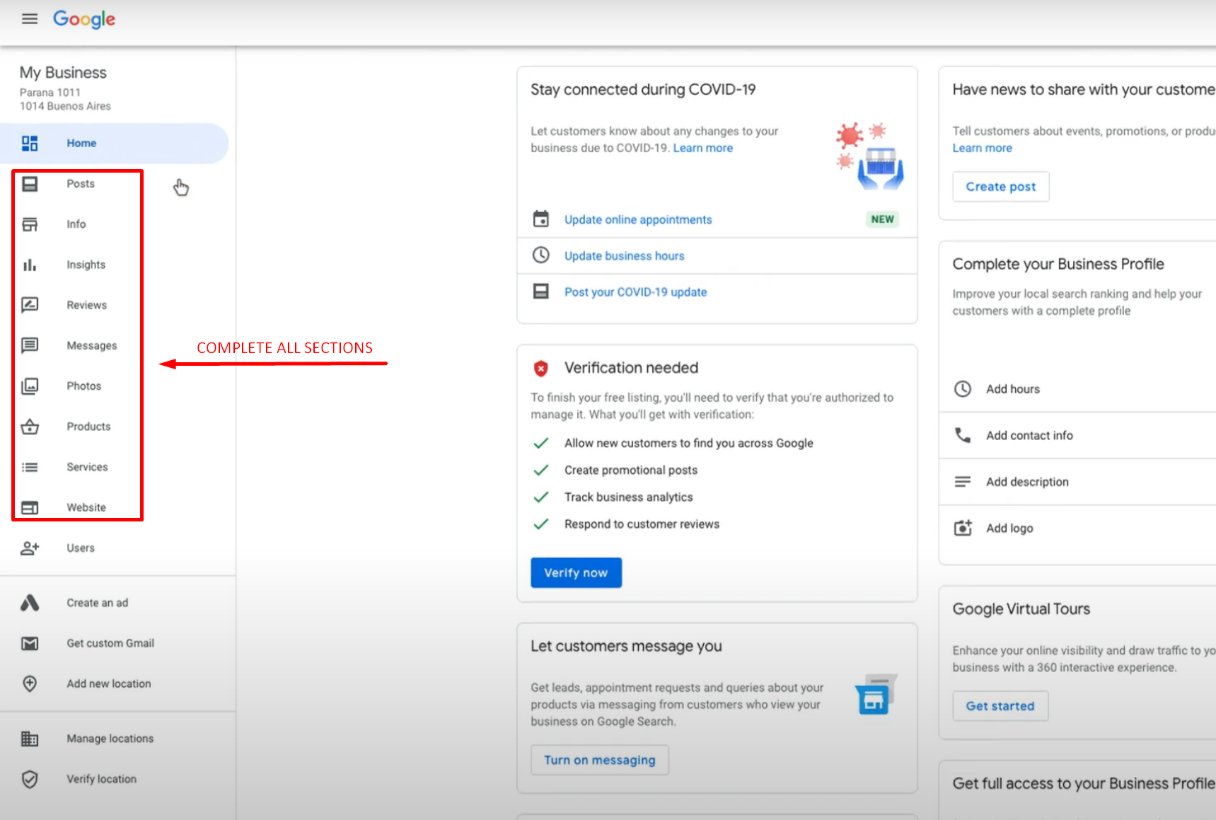Viewport: 1216px width, 820px height.
Task: Click Add logo
Action: pos(1009,528)
